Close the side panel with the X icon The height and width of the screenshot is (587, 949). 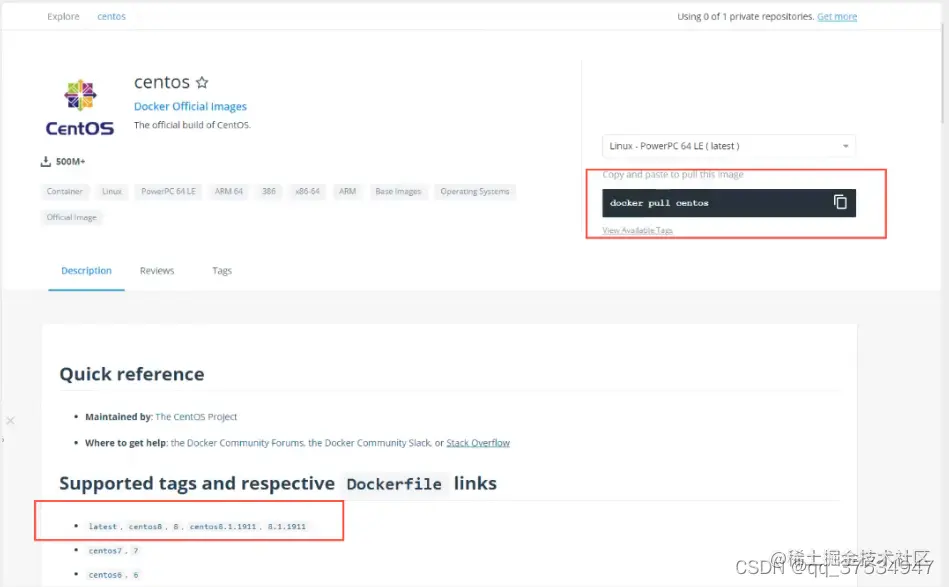coord(10,420)
